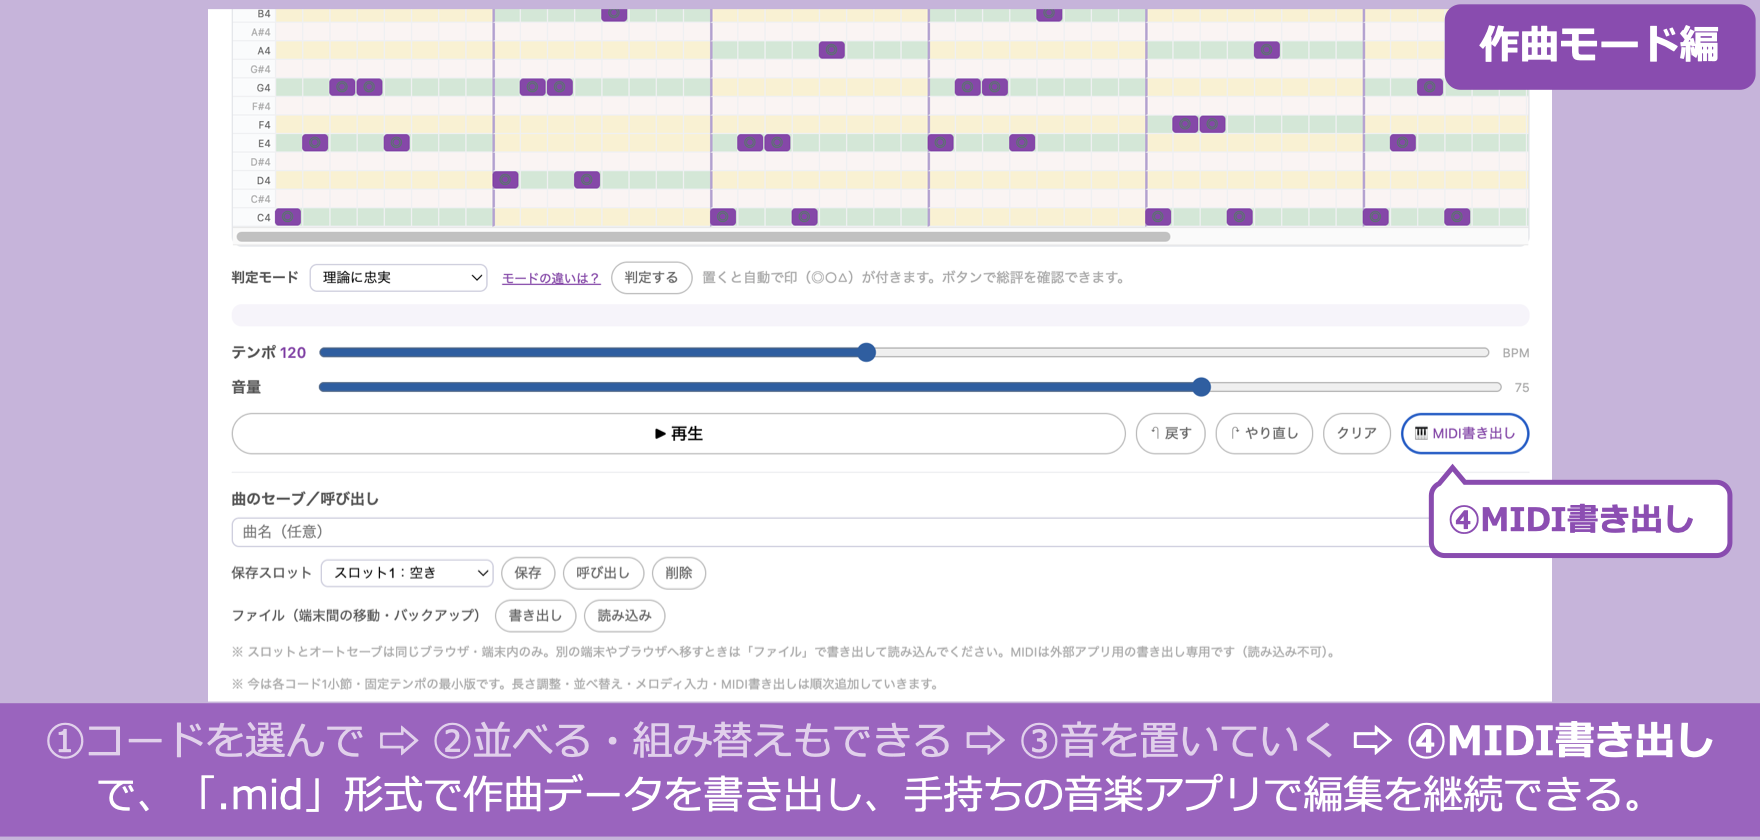Click the D4 pitch row label
Image resolution: width=1760 pixels, height=840 pixels.
(x=263, y=180)
